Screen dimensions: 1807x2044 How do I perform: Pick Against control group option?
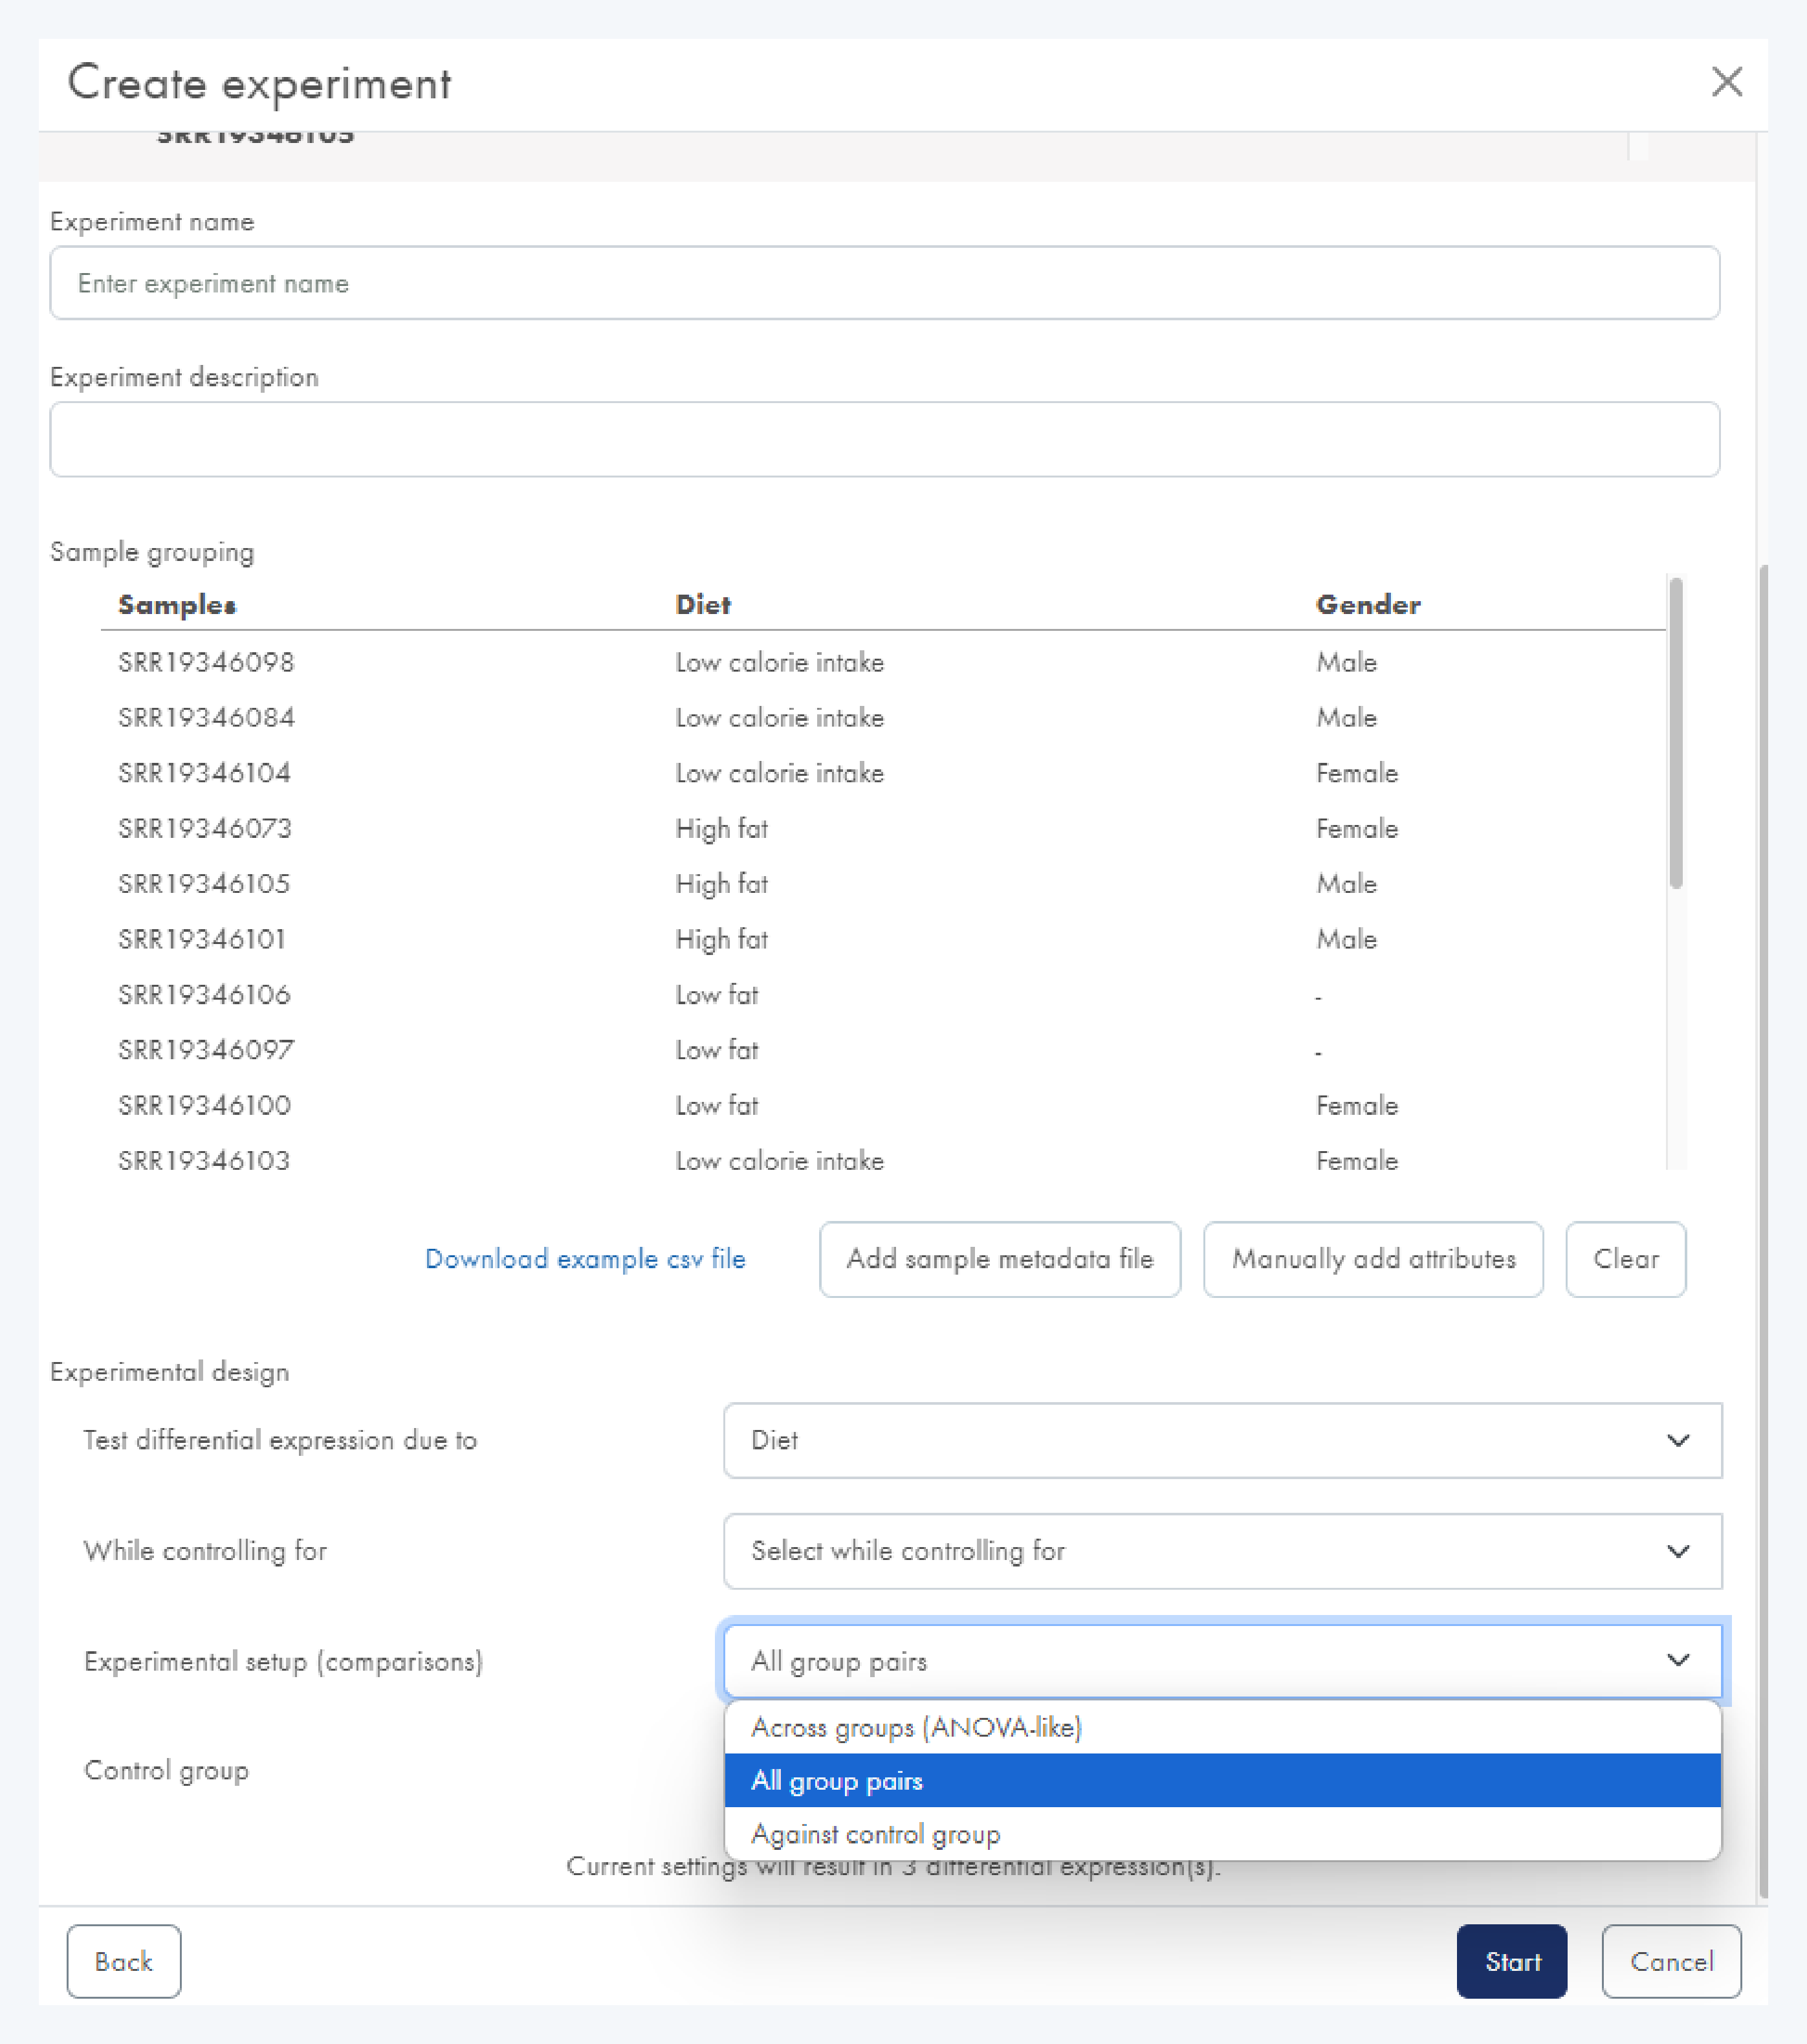(x=875, y=1835)
